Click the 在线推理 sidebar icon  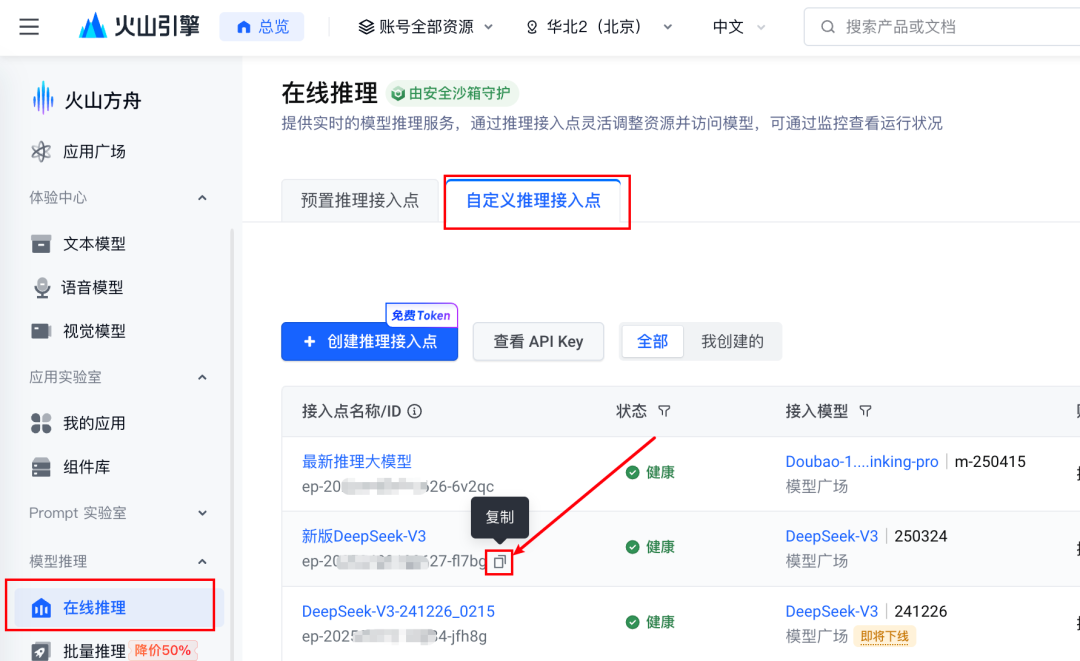click(41, 608)
